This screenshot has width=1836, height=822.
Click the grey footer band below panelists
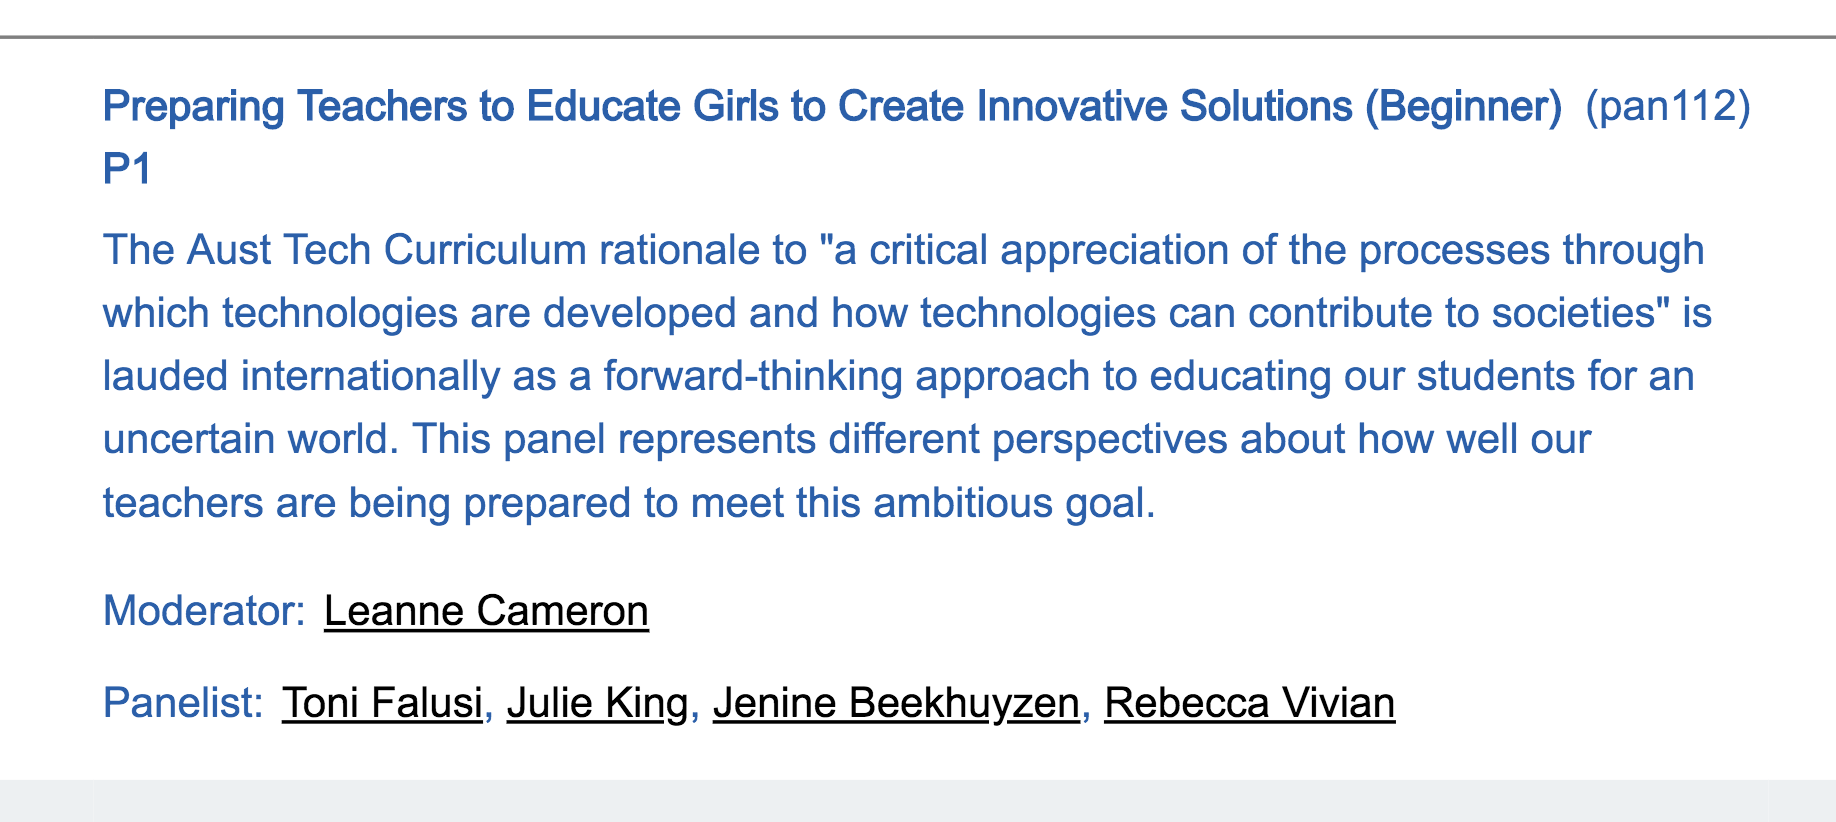tap(918, 801)
